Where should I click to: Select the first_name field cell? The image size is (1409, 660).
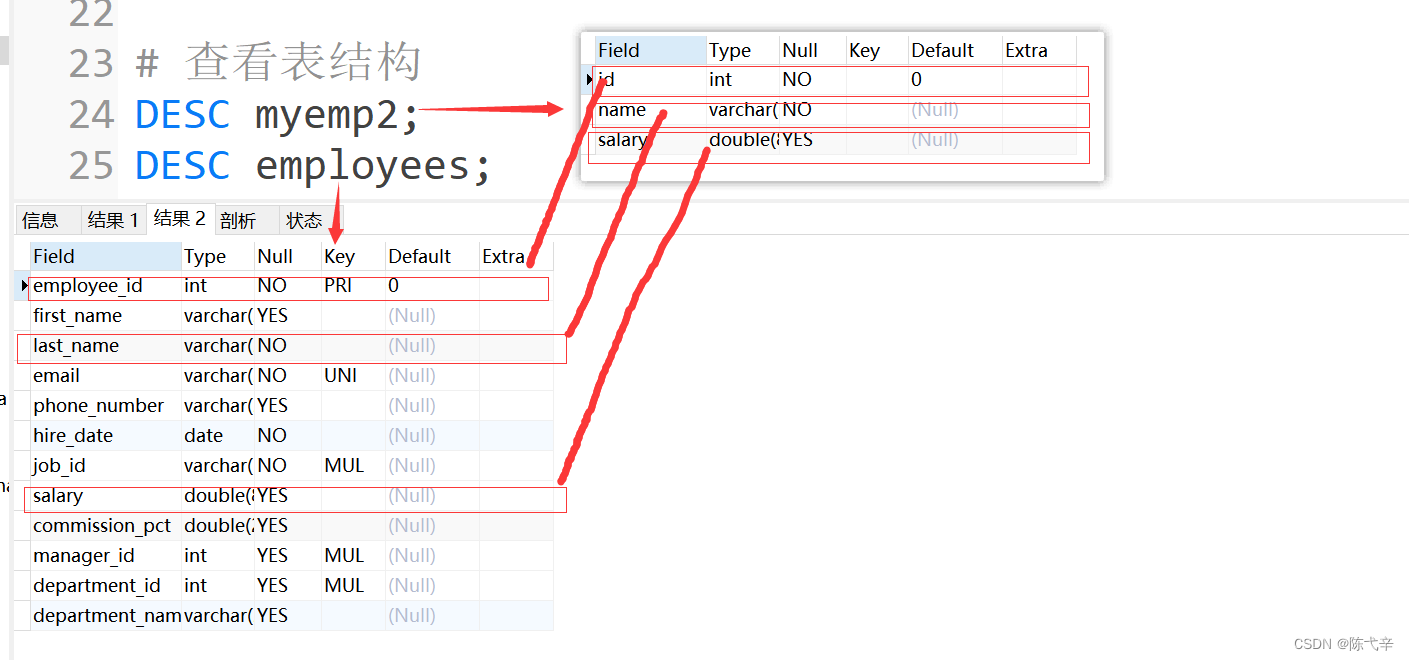106,316
